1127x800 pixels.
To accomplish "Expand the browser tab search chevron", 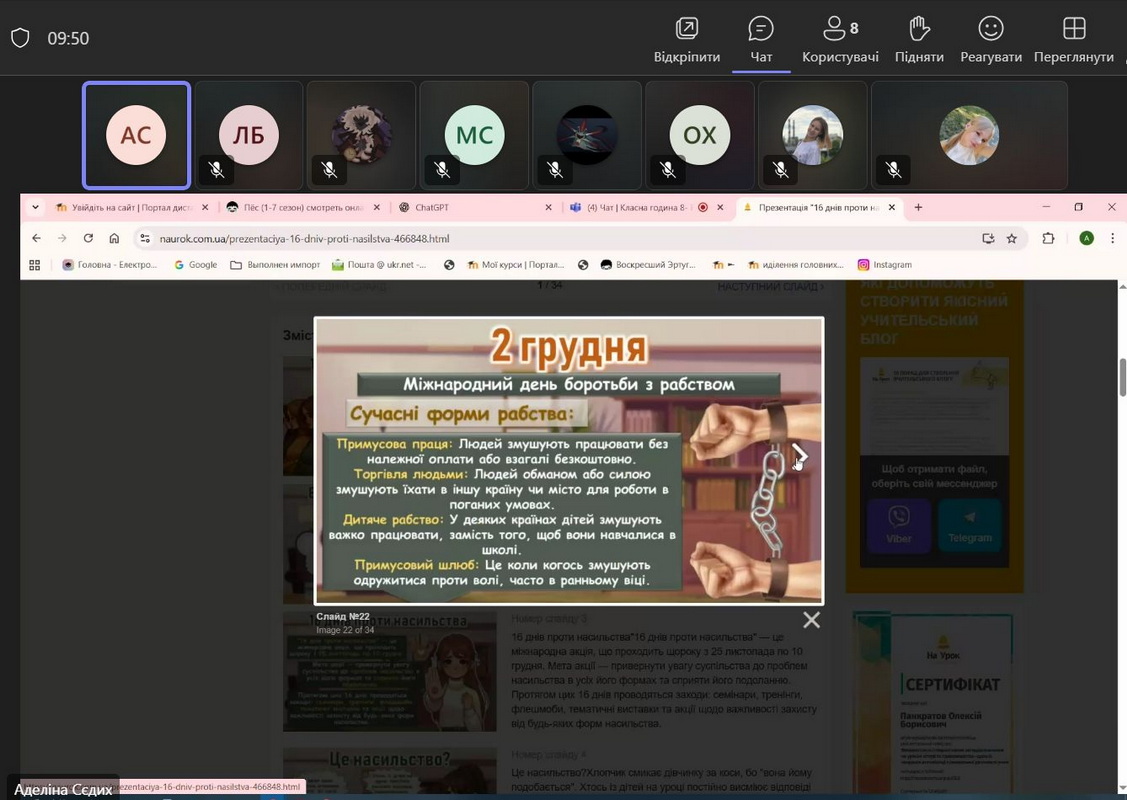I will coord(35,207).
